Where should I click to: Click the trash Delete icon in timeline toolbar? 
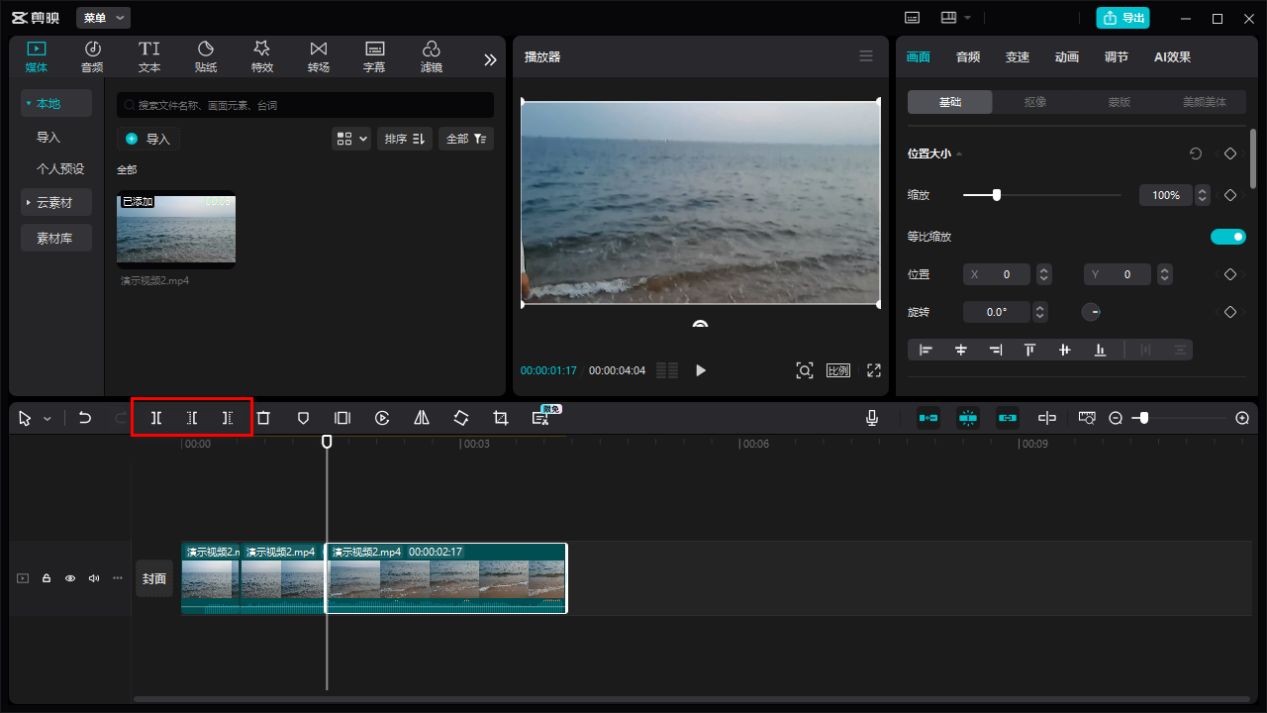(263, 418)
